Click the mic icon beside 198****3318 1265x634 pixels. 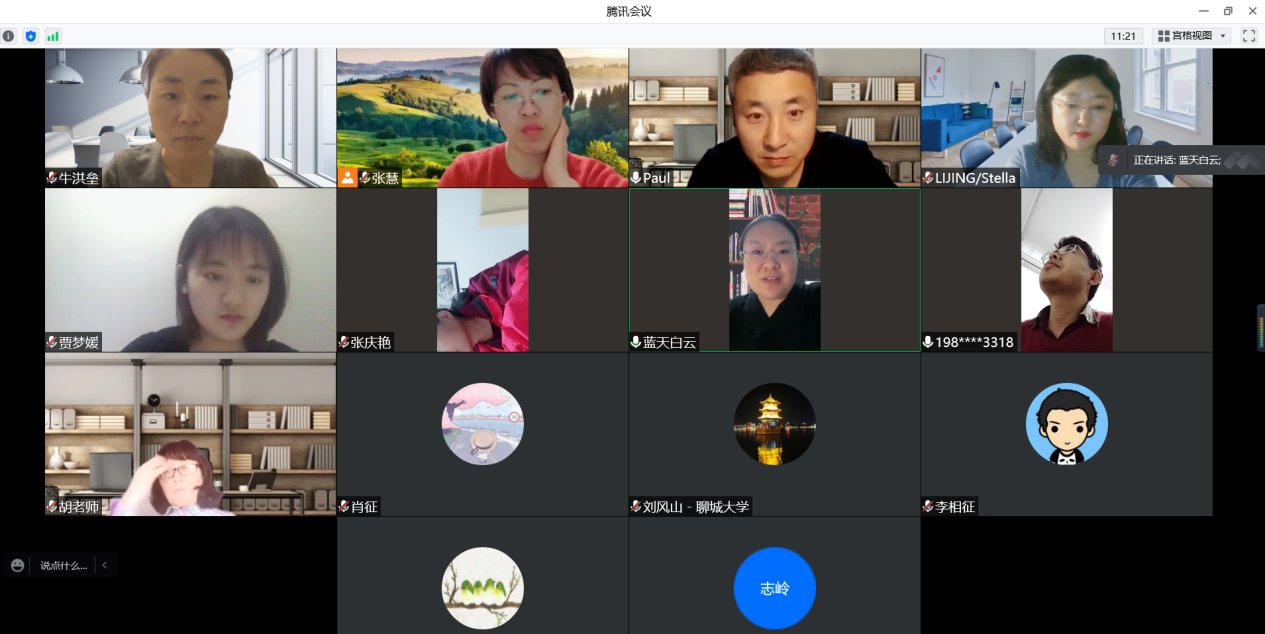click(x=928, y=342)
